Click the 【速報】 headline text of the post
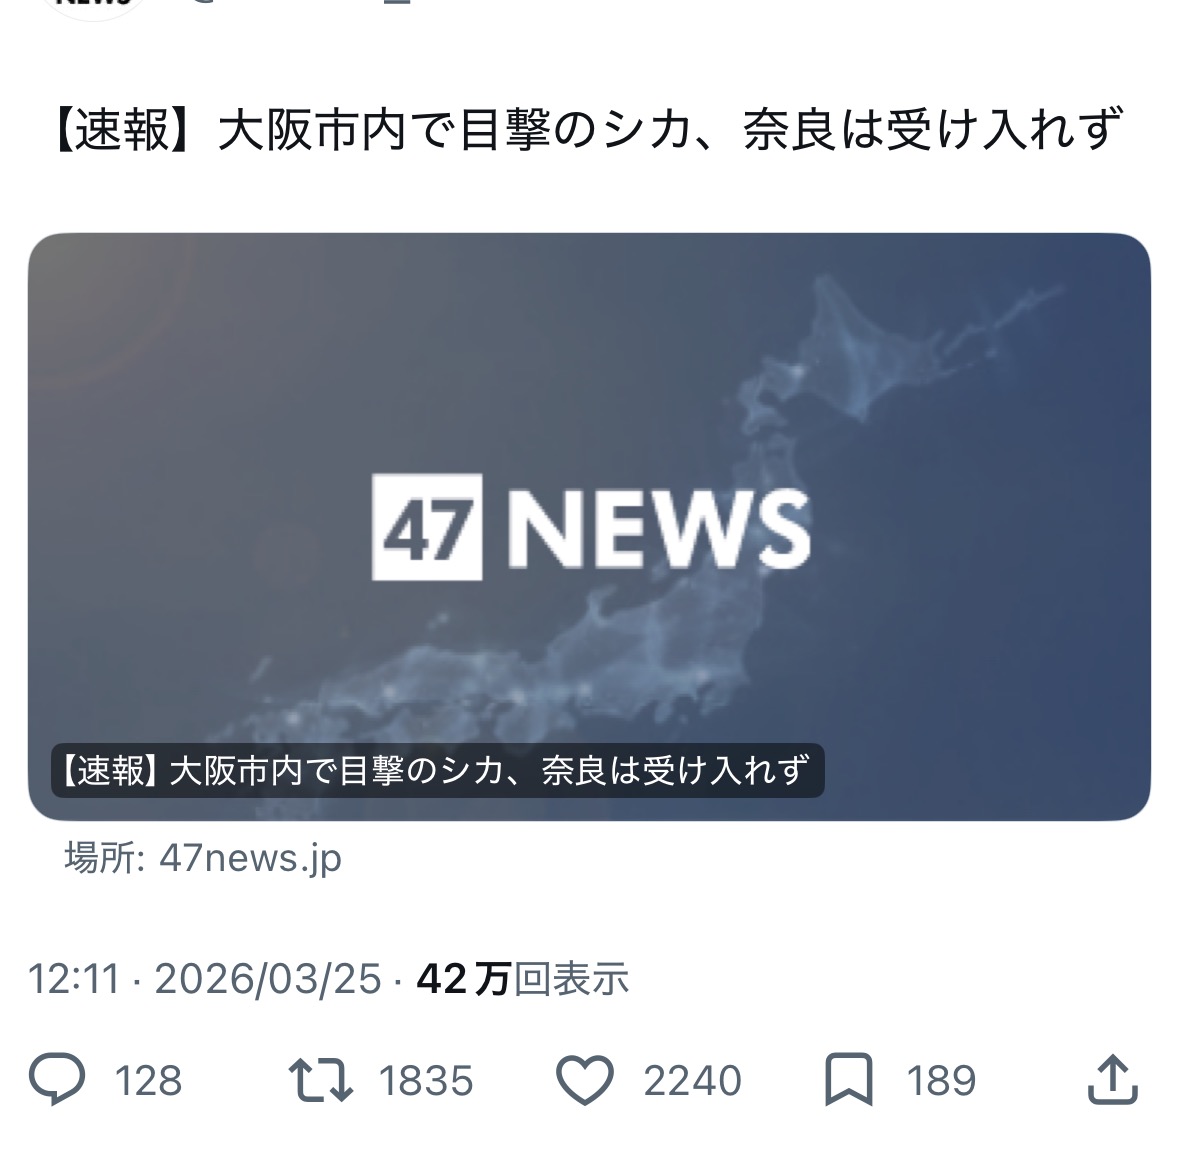This screenshot has width=1179, height=1154. 589,130
